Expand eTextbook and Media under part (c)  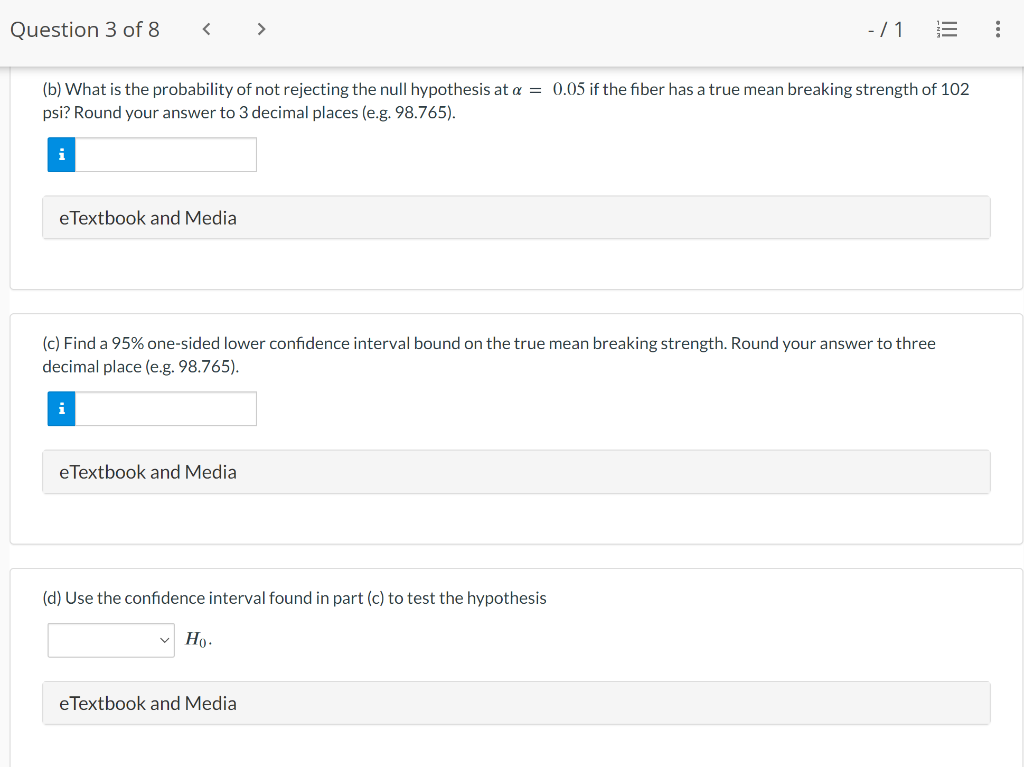pyautogui.click(x=516, y=472)
